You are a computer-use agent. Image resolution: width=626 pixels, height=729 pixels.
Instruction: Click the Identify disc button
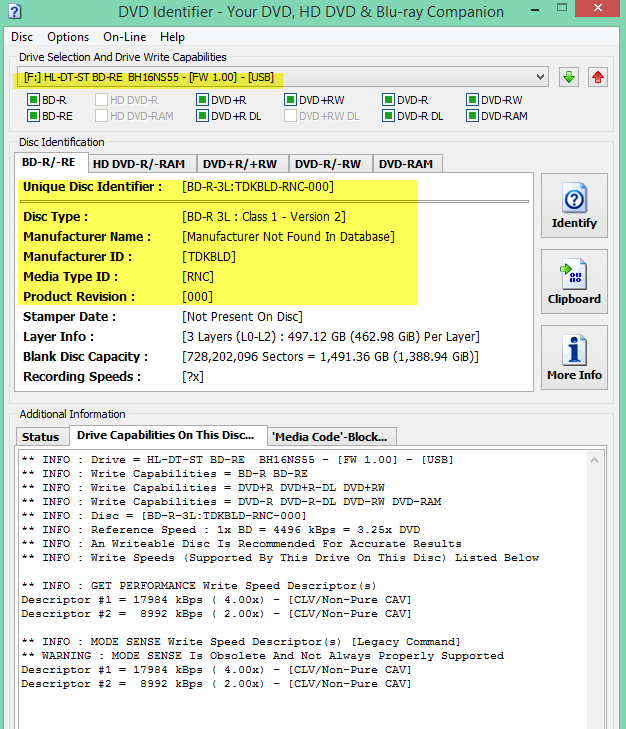coord(574,205)
